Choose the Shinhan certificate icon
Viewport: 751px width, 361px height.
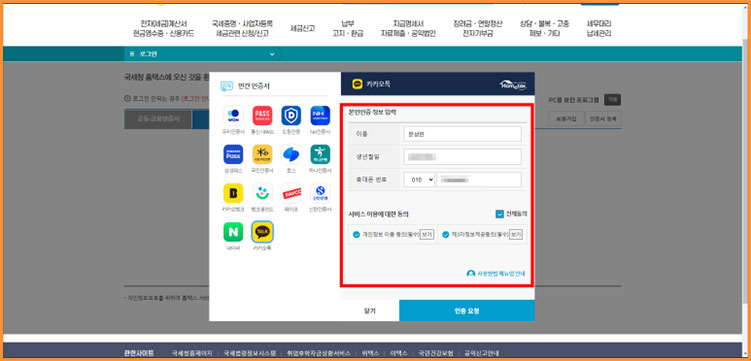click(320, 193)
